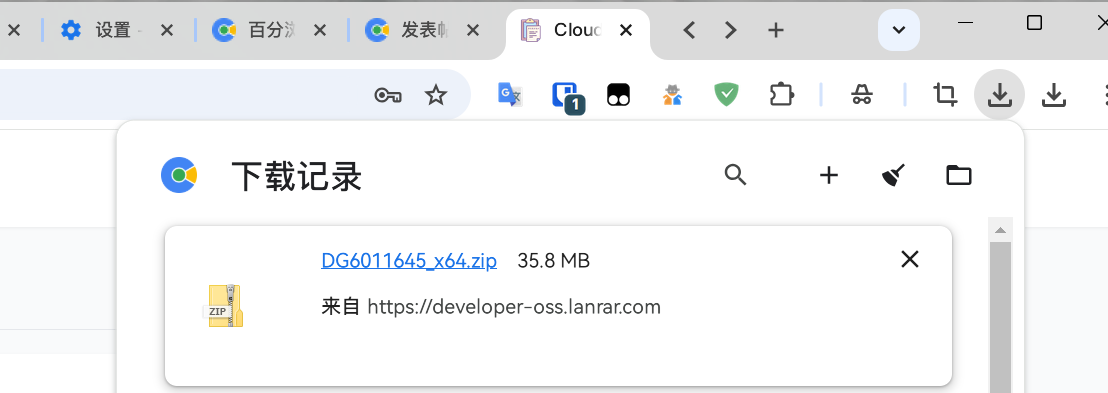Remove DG6011645_x64.zip entry from list
1108x393 pixels.
(909, 259)
